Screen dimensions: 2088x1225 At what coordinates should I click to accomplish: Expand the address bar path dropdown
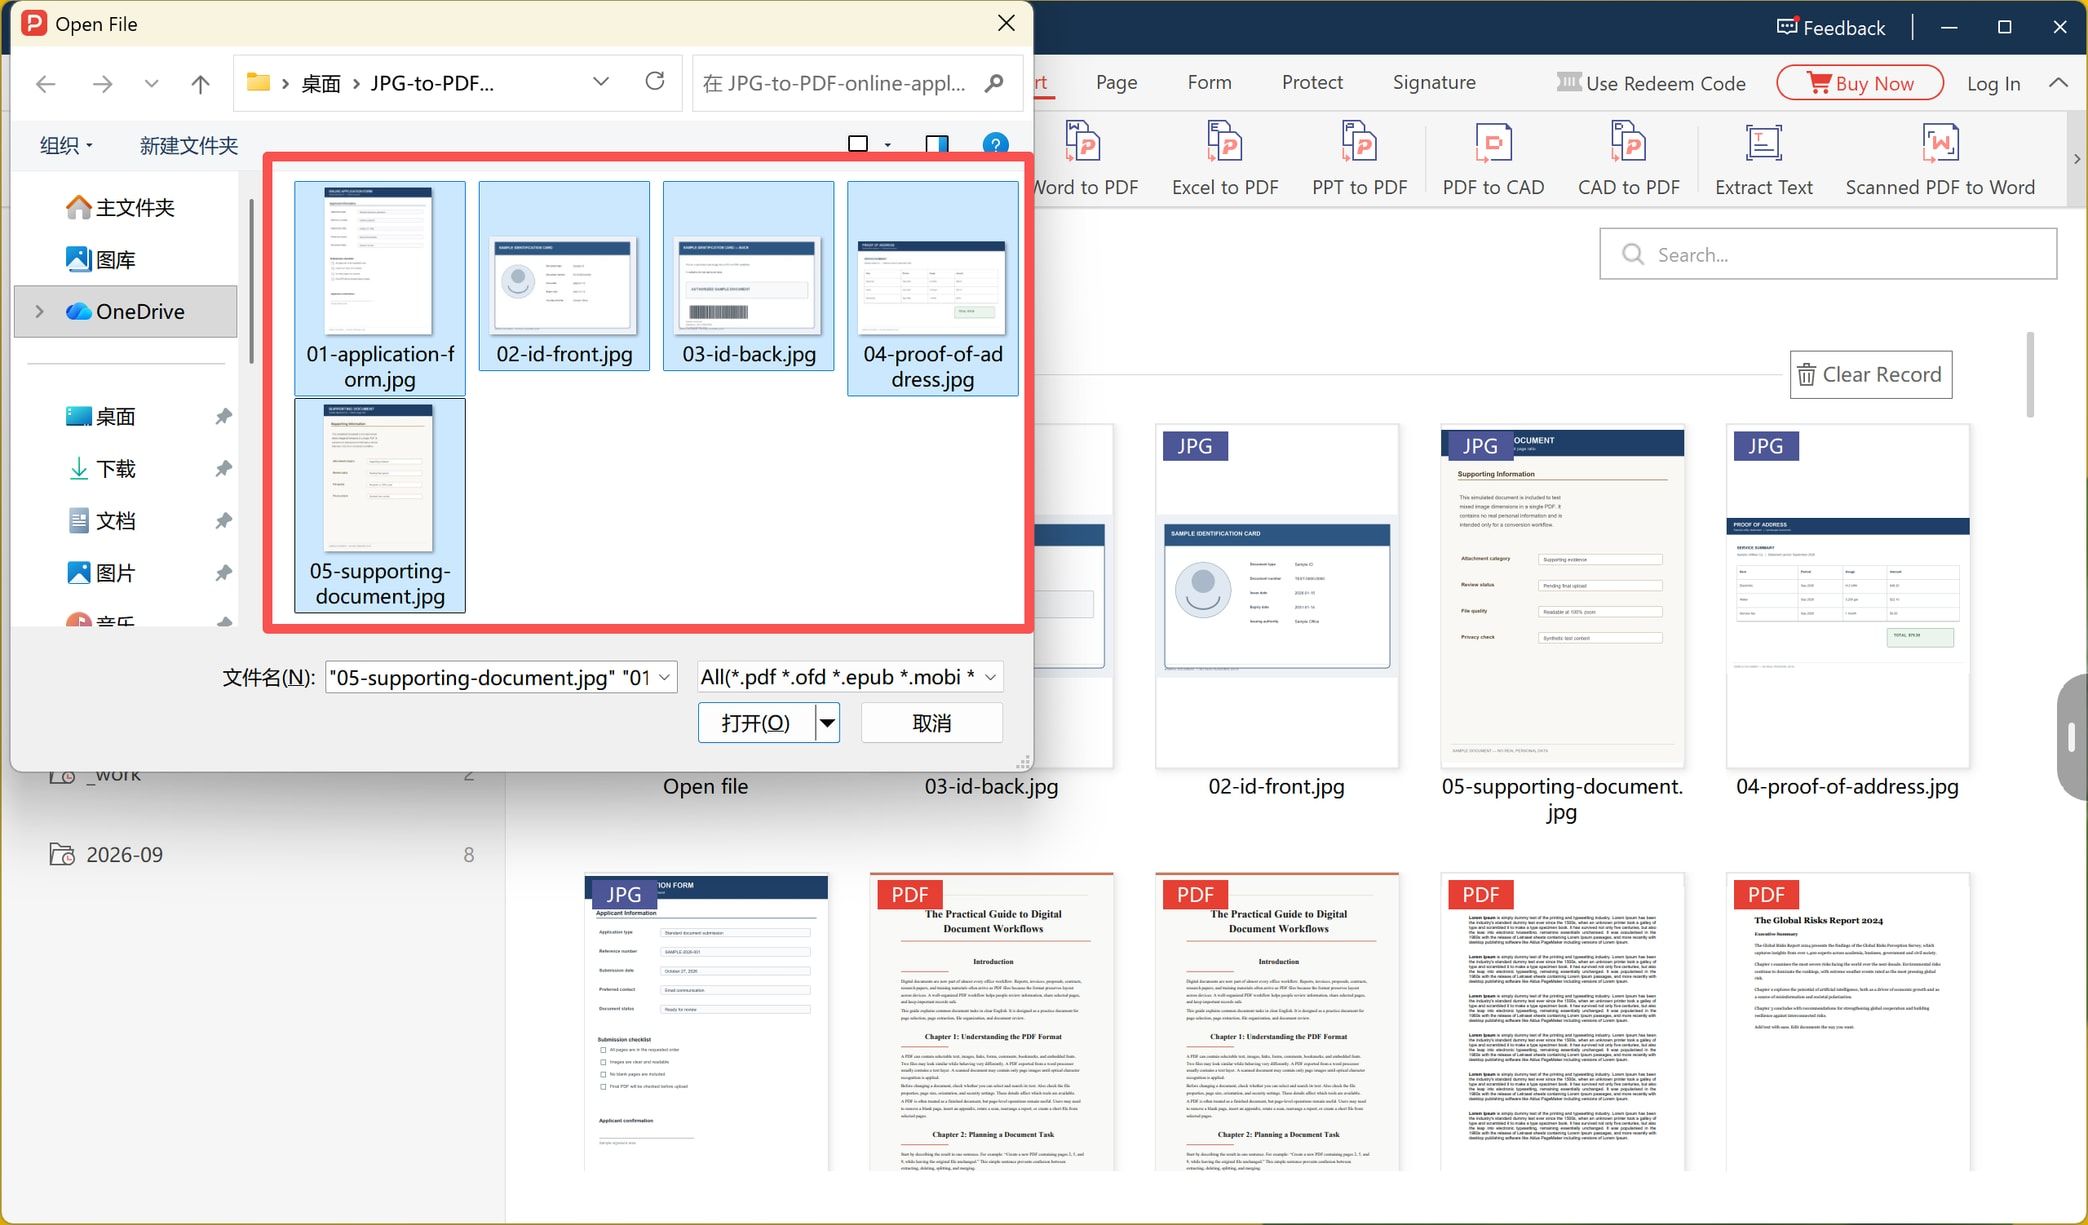(x=601, y=82)
